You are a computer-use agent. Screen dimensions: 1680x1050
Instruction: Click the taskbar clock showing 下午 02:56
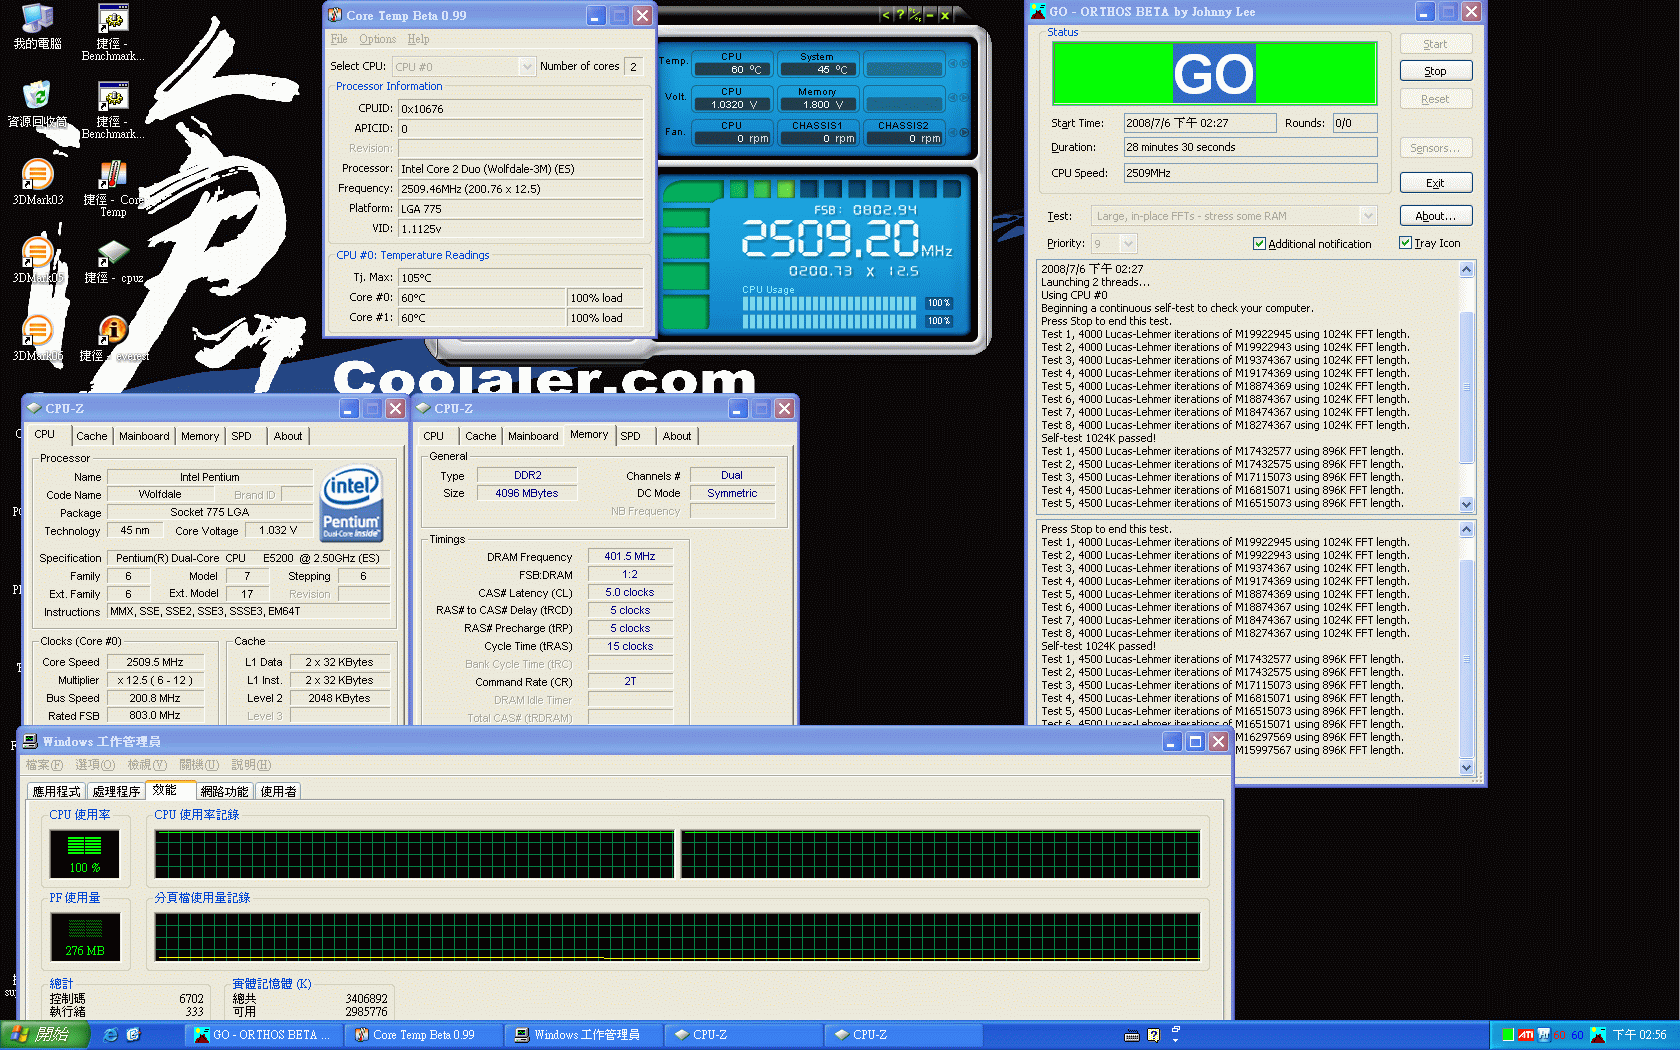click(1640, 1035)
